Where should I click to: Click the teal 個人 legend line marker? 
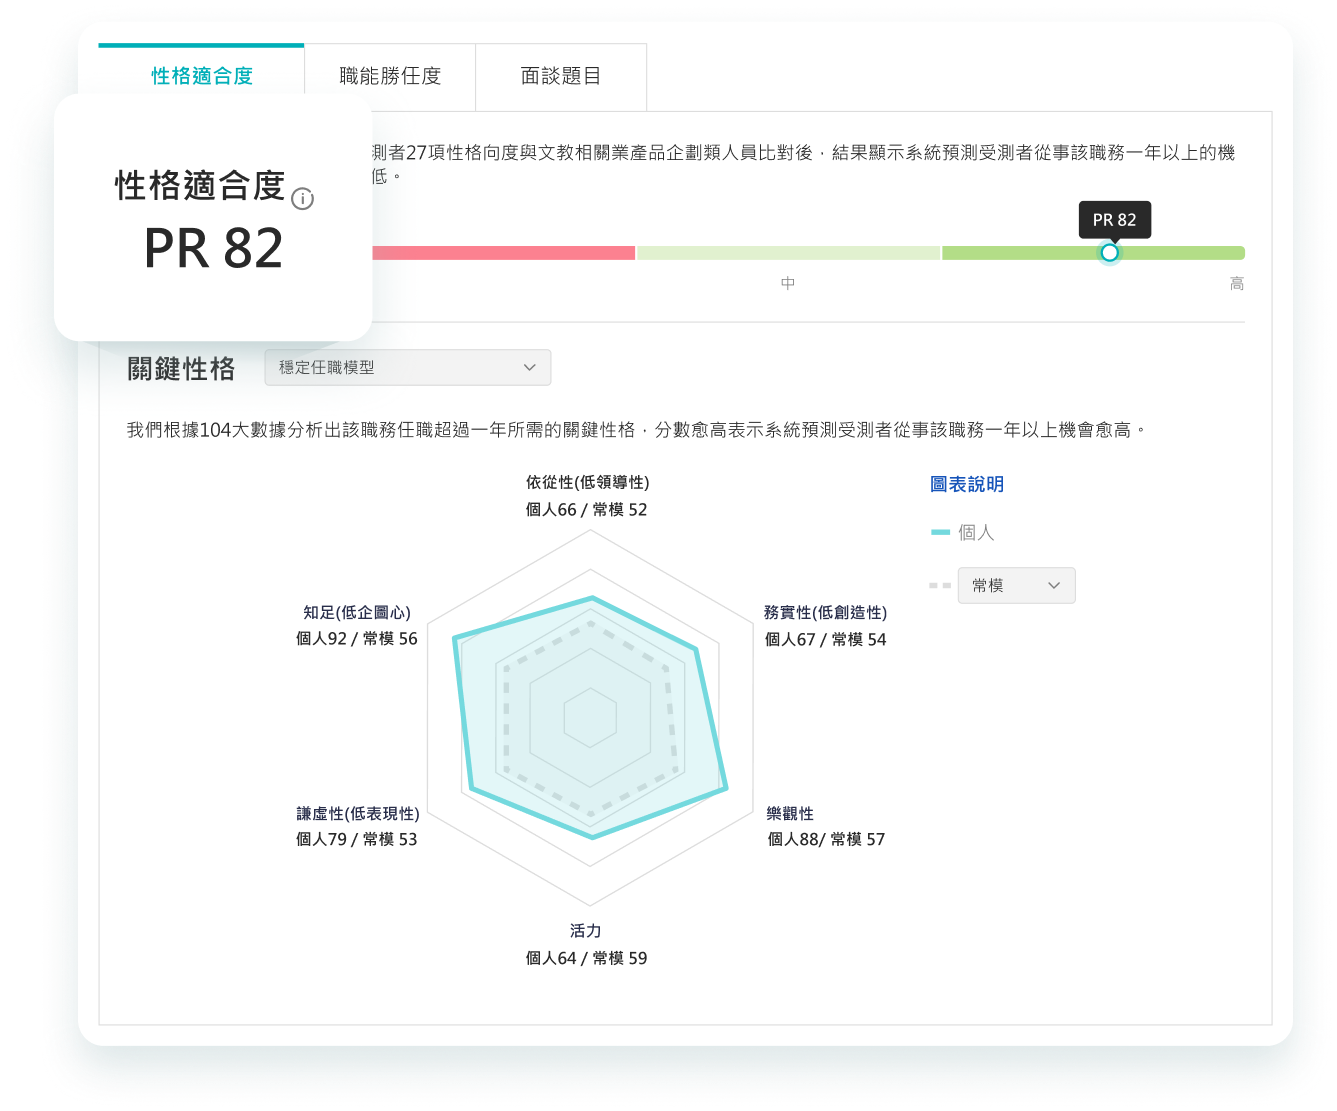point(940,532)
